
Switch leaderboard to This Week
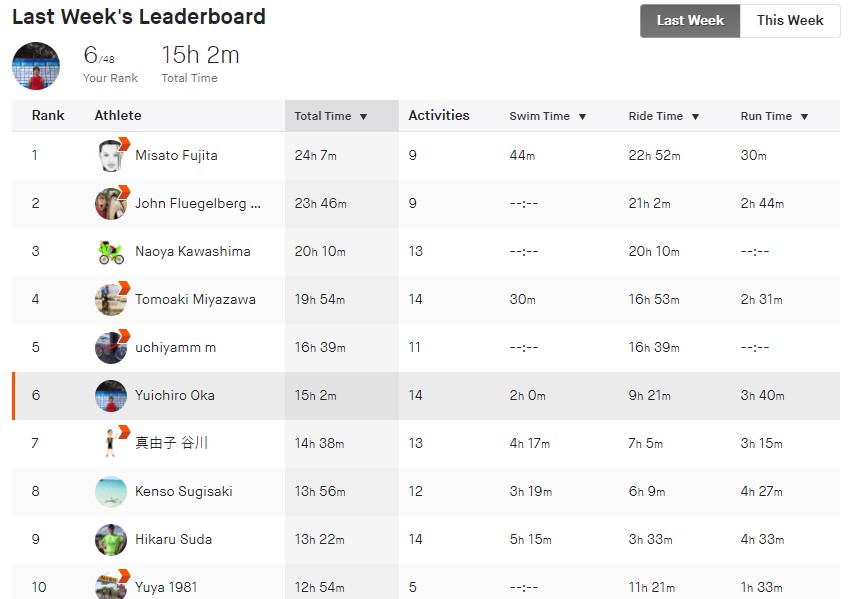tap(790, 21)
